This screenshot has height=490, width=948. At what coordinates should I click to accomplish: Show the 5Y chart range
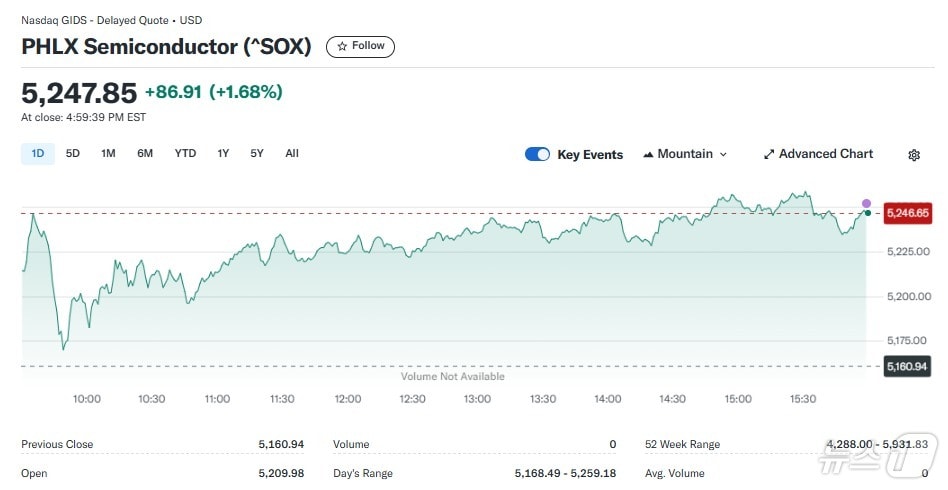pyautogui.click(x=257, y=154)
